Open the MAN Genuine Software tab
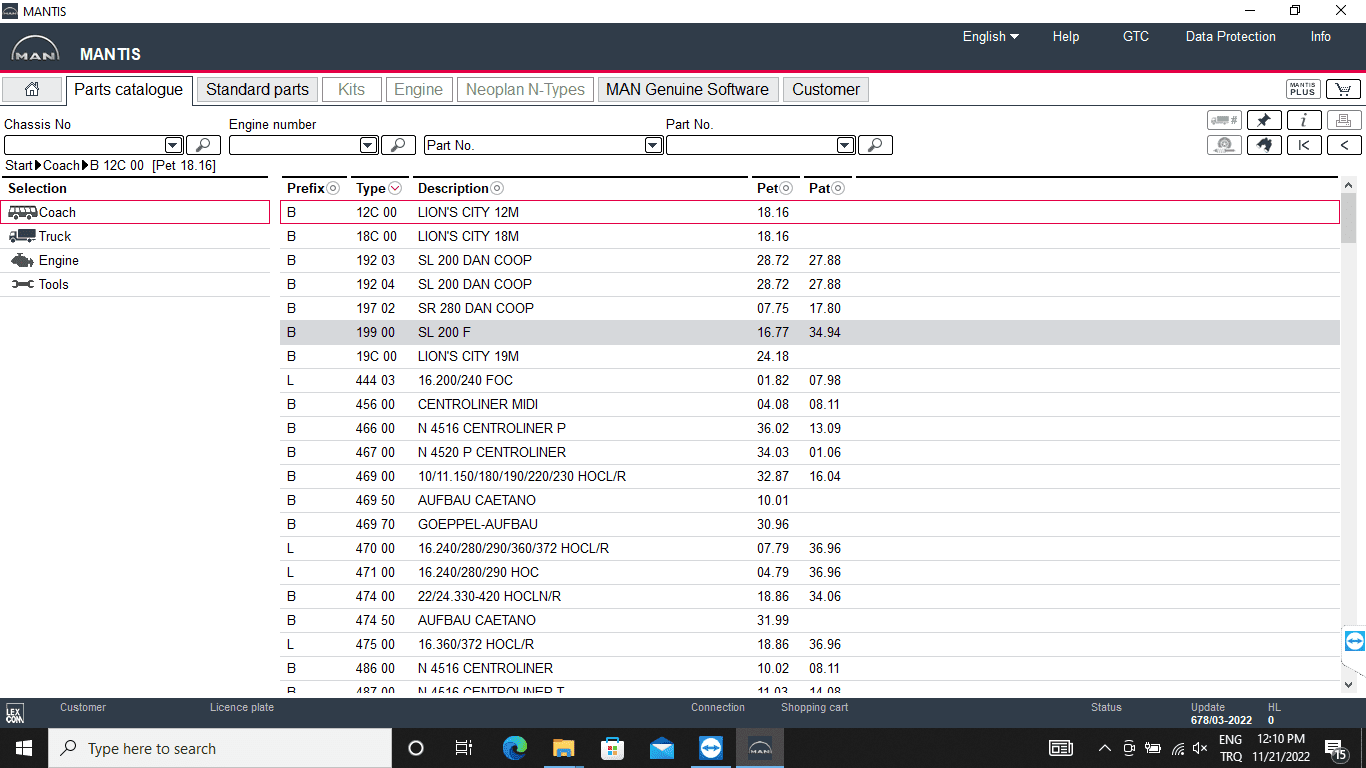The image size is (1366, 768). pyautogui.click(x=687, y=90)
